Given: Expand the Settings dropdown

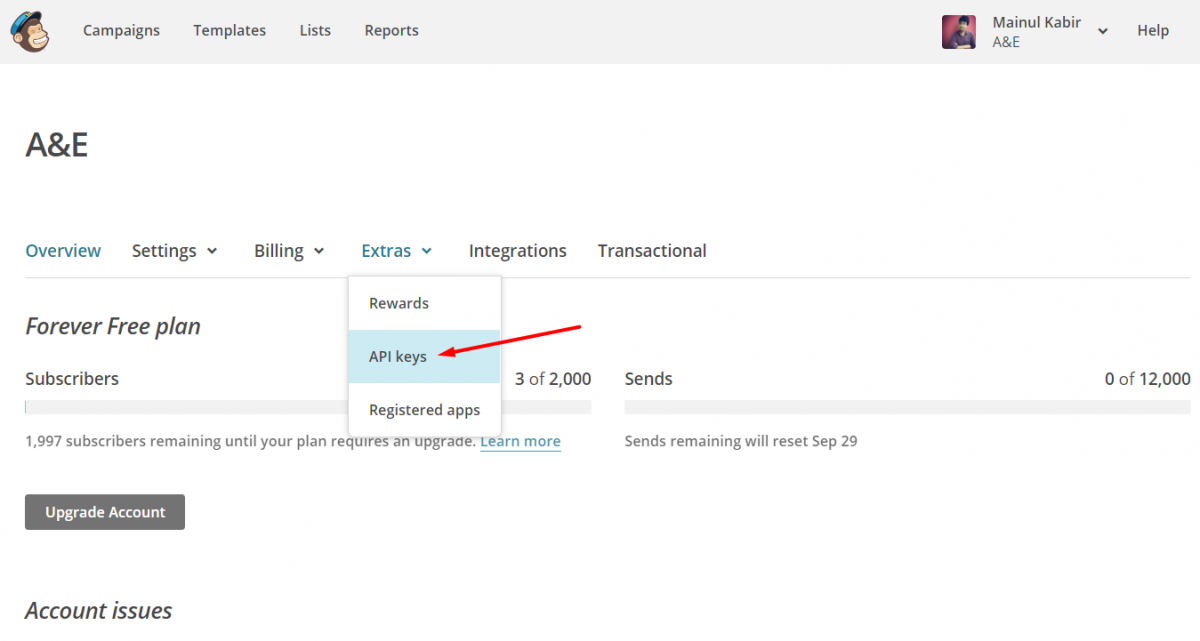Looking at the screenshot, I should [x=175, y=250].
